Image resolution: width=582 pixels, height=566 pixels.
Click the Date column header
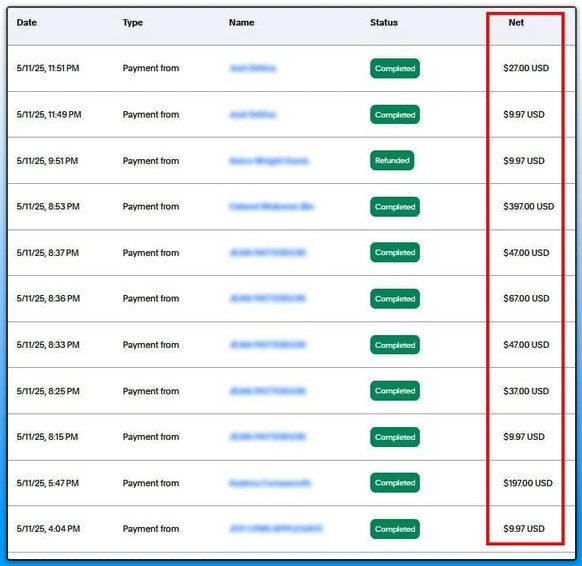click(27, 23)
